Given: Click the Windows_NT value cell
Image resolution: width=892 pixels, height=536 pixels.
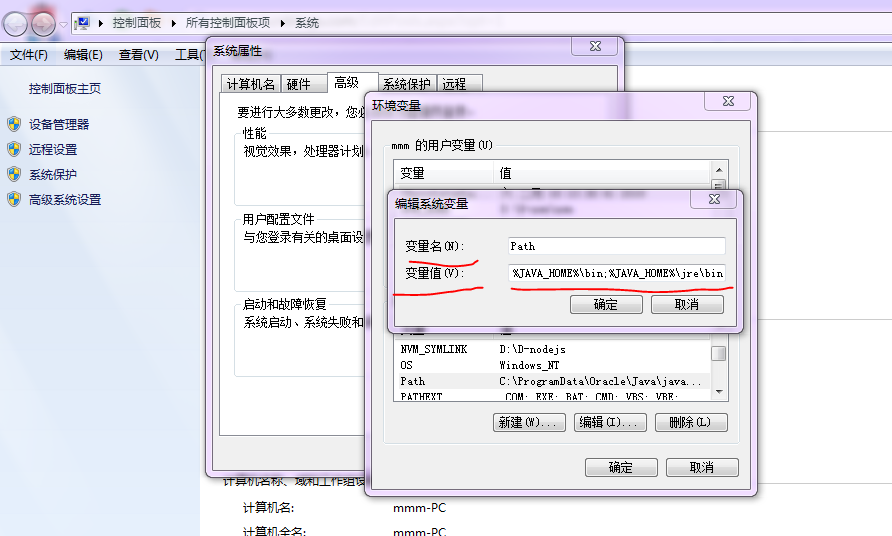Looking at the screenshot, I should tap(529, 365).
